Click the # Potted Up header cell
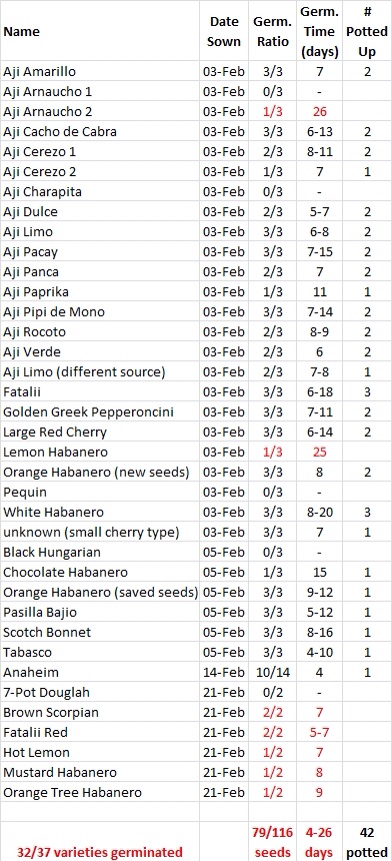 367,31
